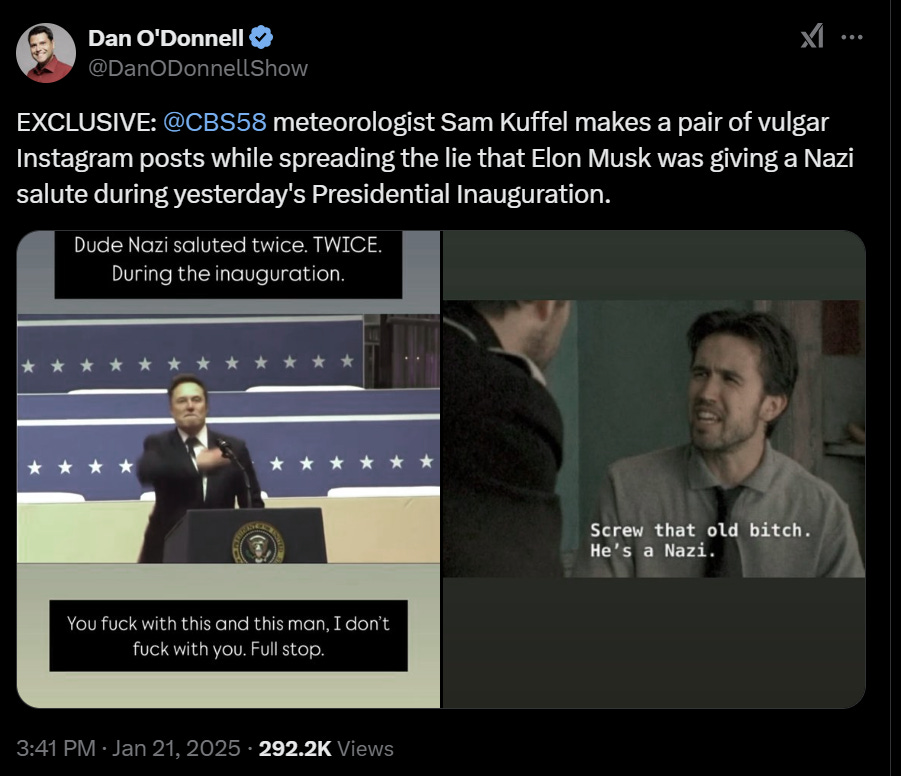Click the 3:41 PM timestamp
This screenshot has height=776, width=901.
pos(56,748)
